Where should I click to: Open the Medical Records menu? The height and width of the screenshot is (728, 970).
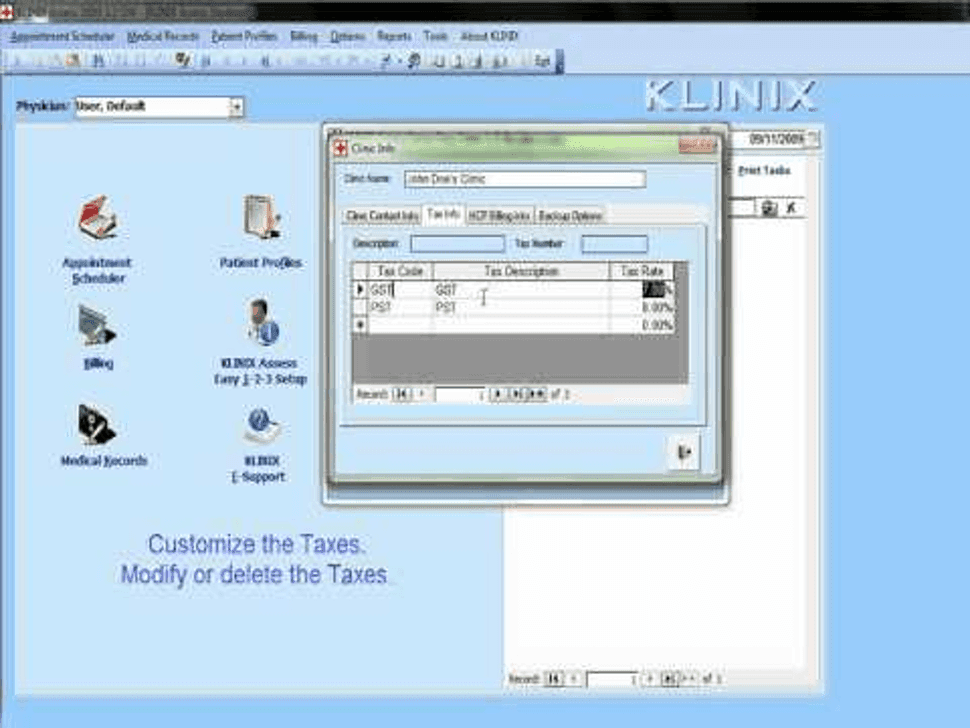pyautogui.click(x=163, y=36)
